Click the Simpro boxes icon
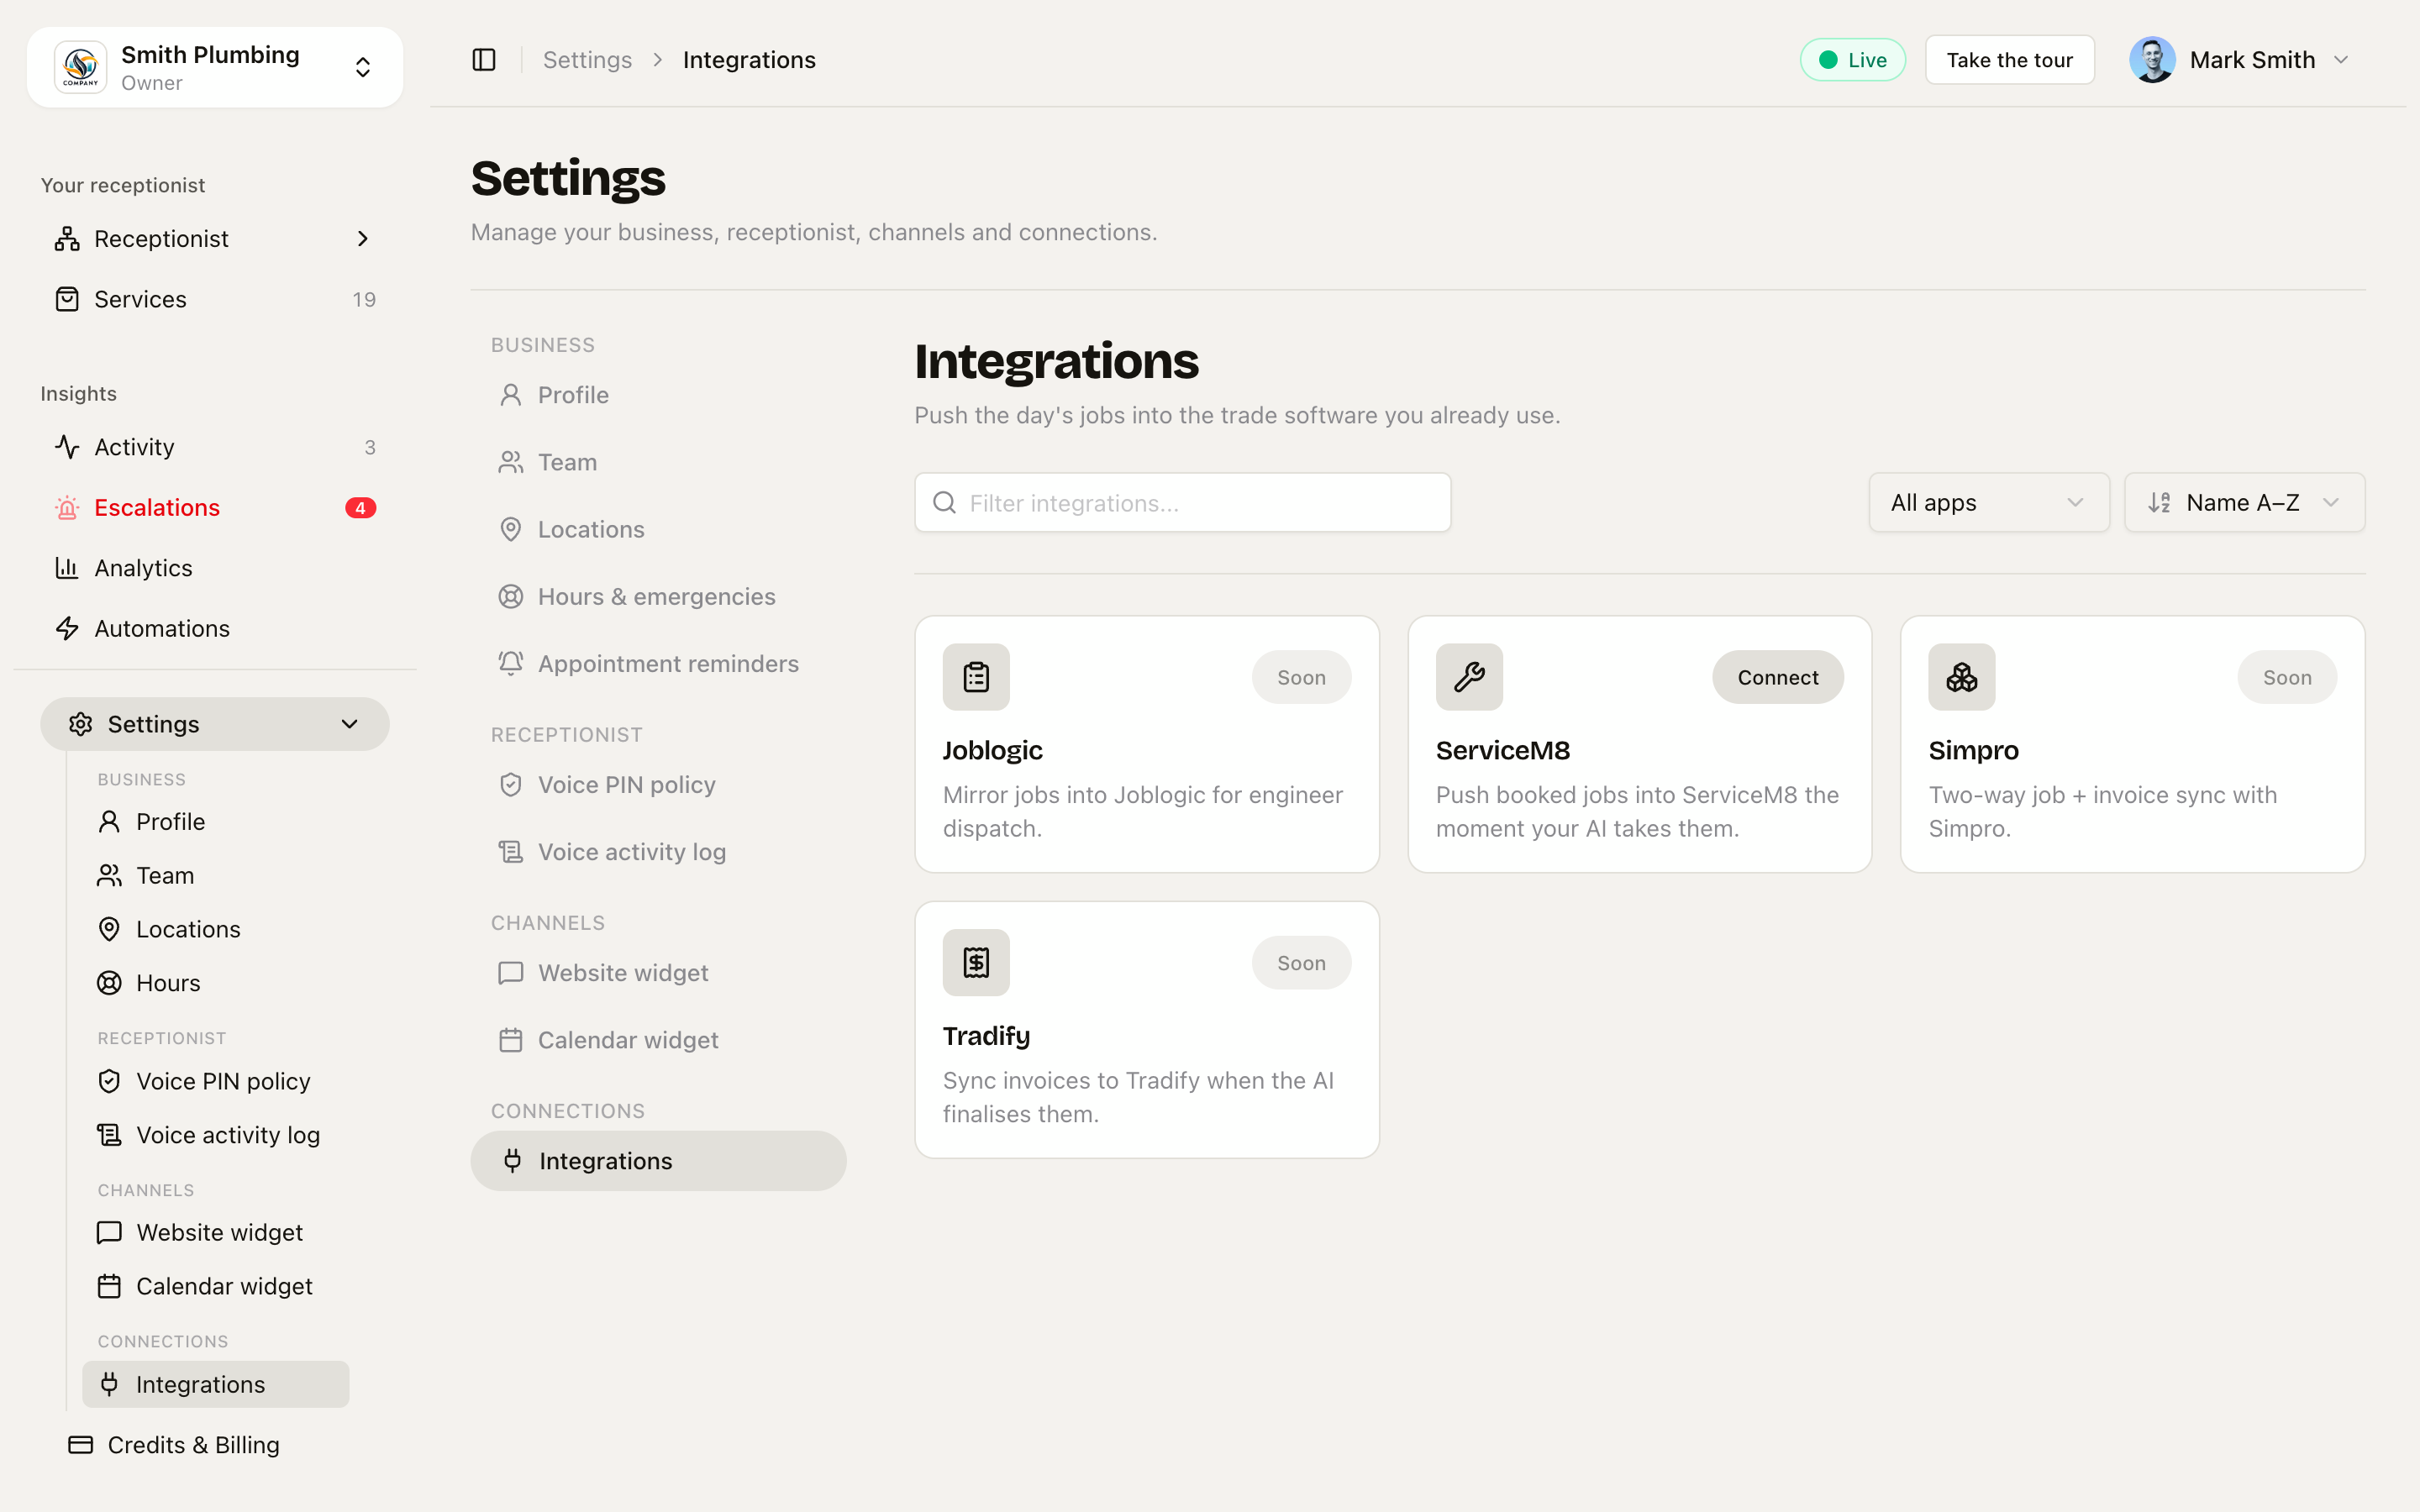 pyautogui.click(x=1961, y=677)
